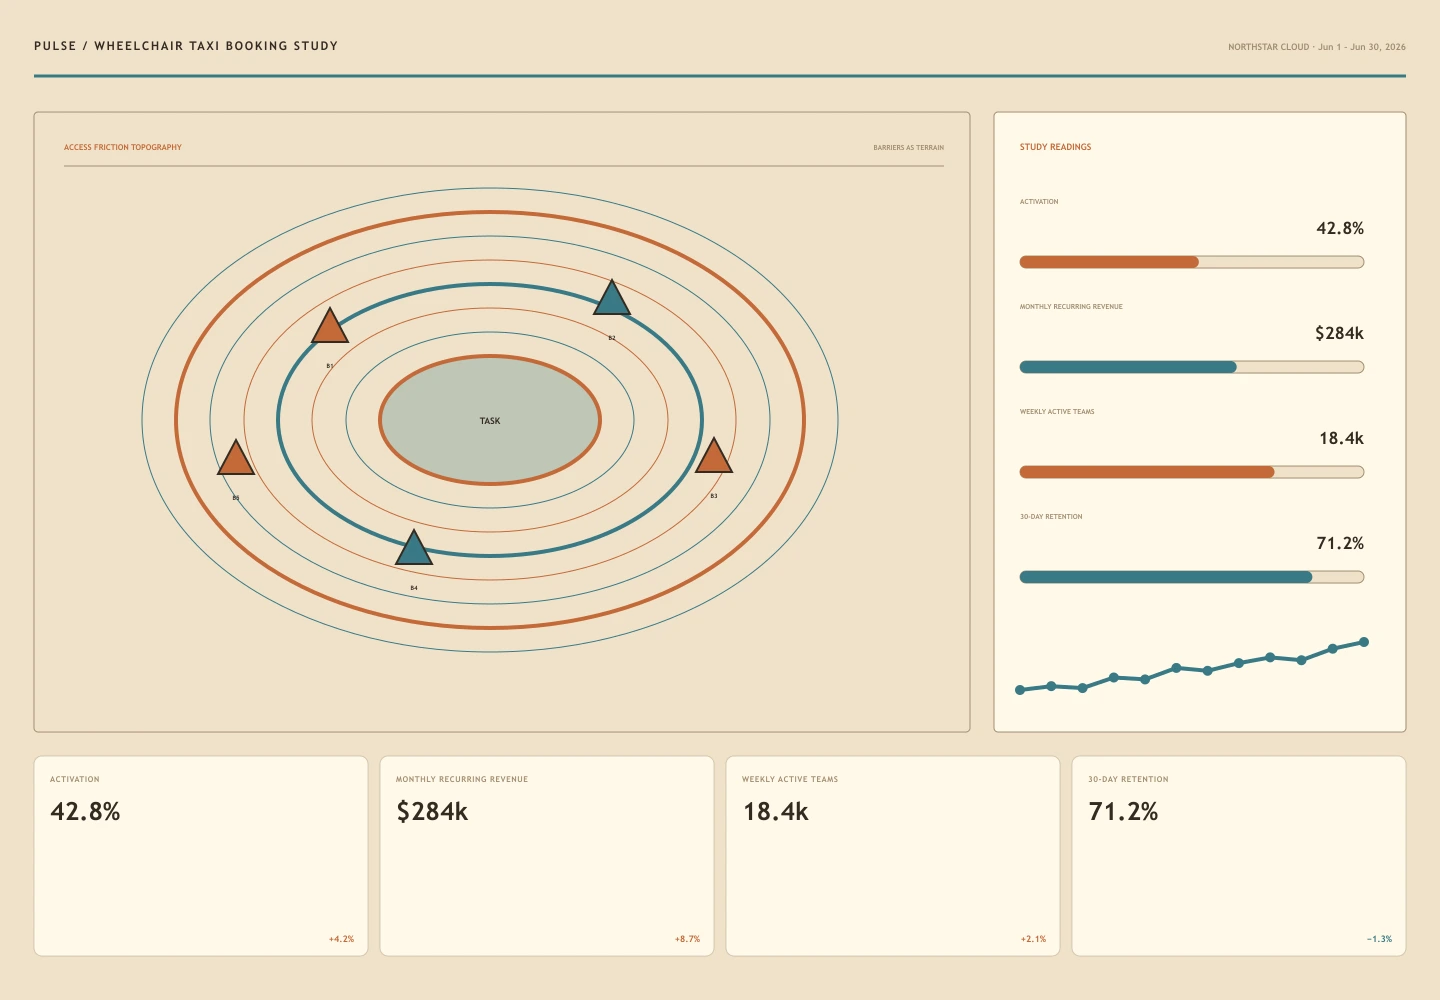The width and height of the screenshot is (1440, 1000).
Task: Open the 30-Day Retention 71.2% card
Action: [x=1239, y=856]
